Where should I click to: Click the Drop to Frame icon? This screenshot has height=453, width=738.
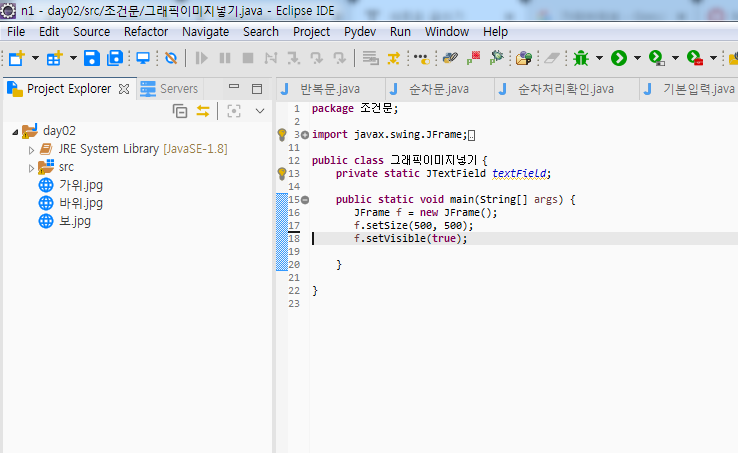click(x=370, y=58)
